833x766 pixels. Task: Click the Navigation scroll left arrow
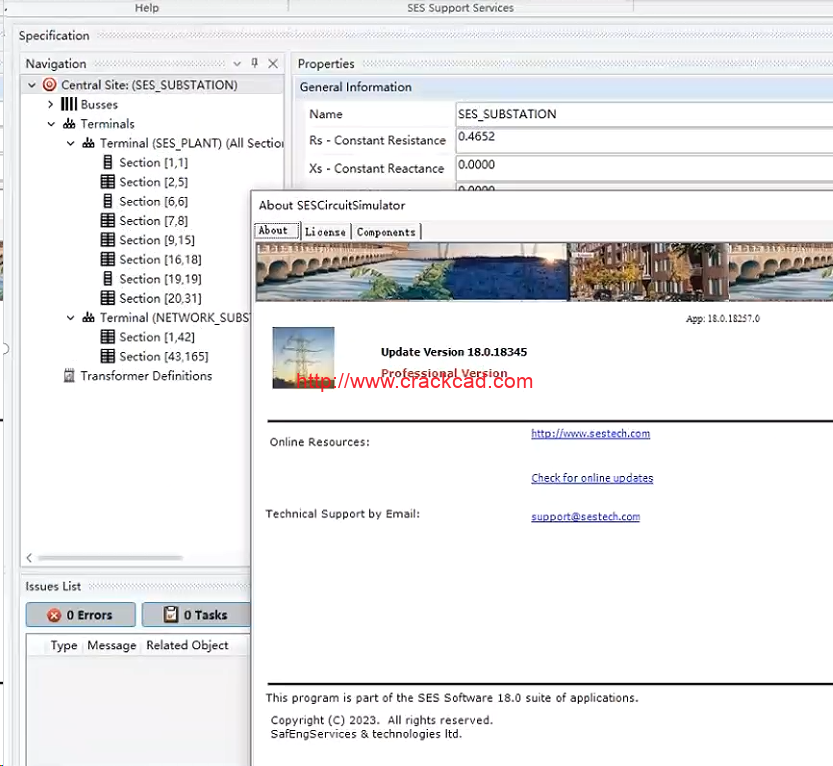pyautogui.click(x=30, y=558)
